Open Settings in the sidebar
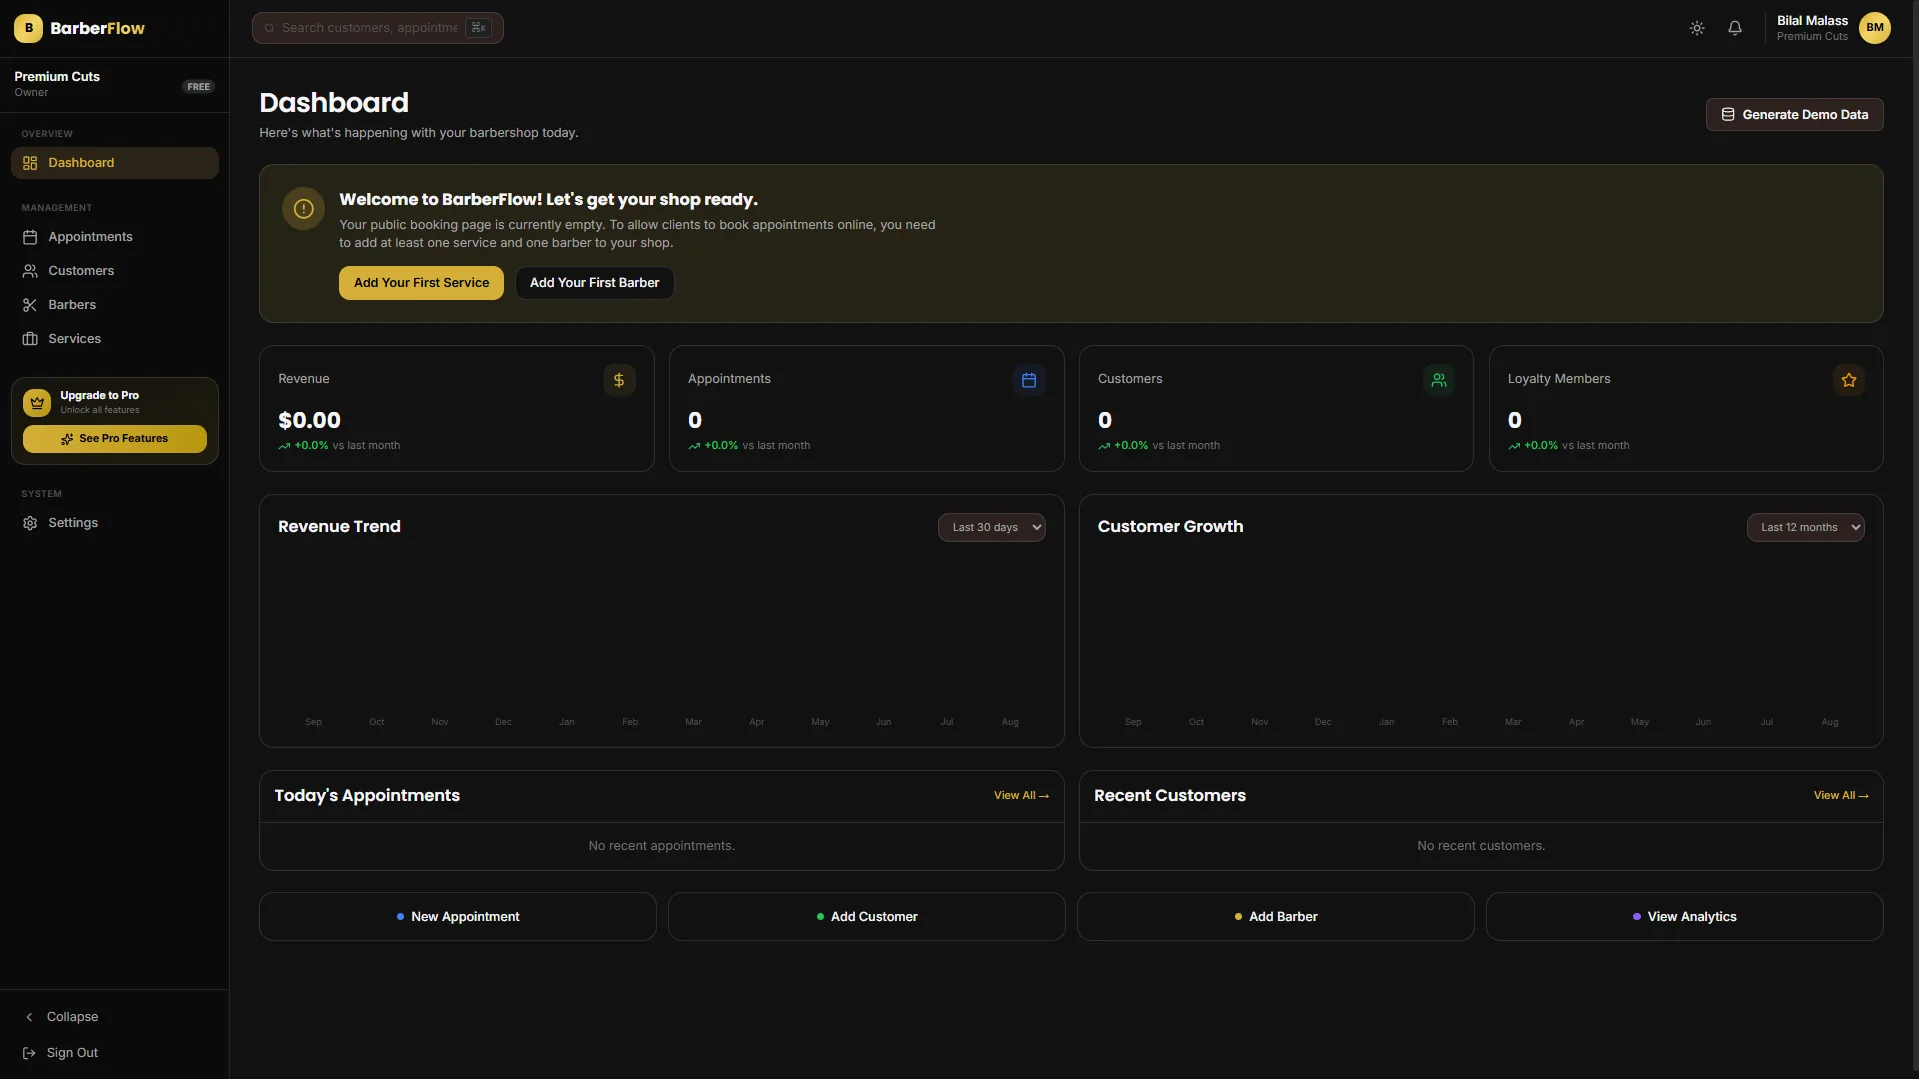This screenshot has height=1079, width=1919. 114,523
